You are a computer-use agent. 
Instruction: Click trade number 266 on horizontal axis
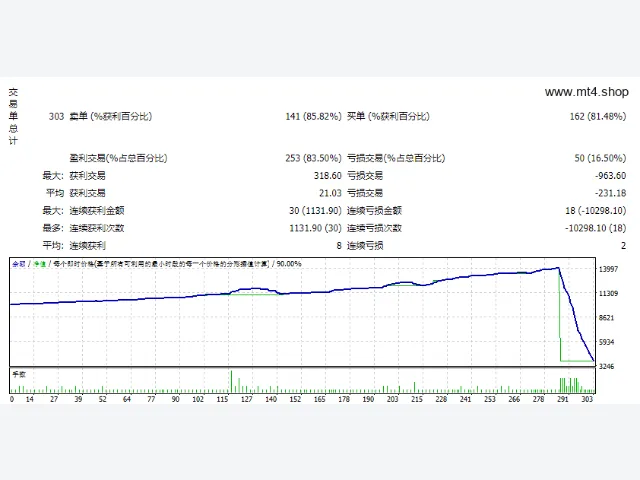pyautogui.click(x=514, y=399)
